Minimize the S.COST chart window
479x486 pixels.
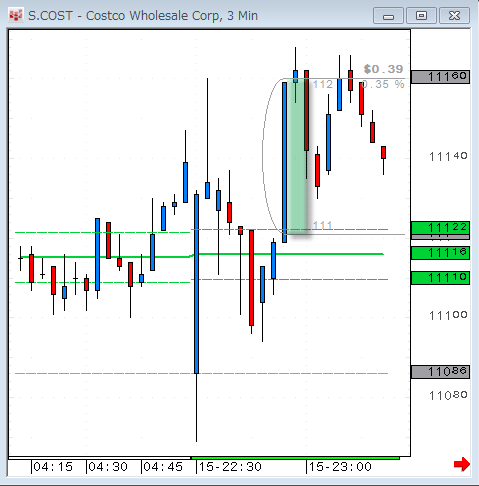pos(388,16)
